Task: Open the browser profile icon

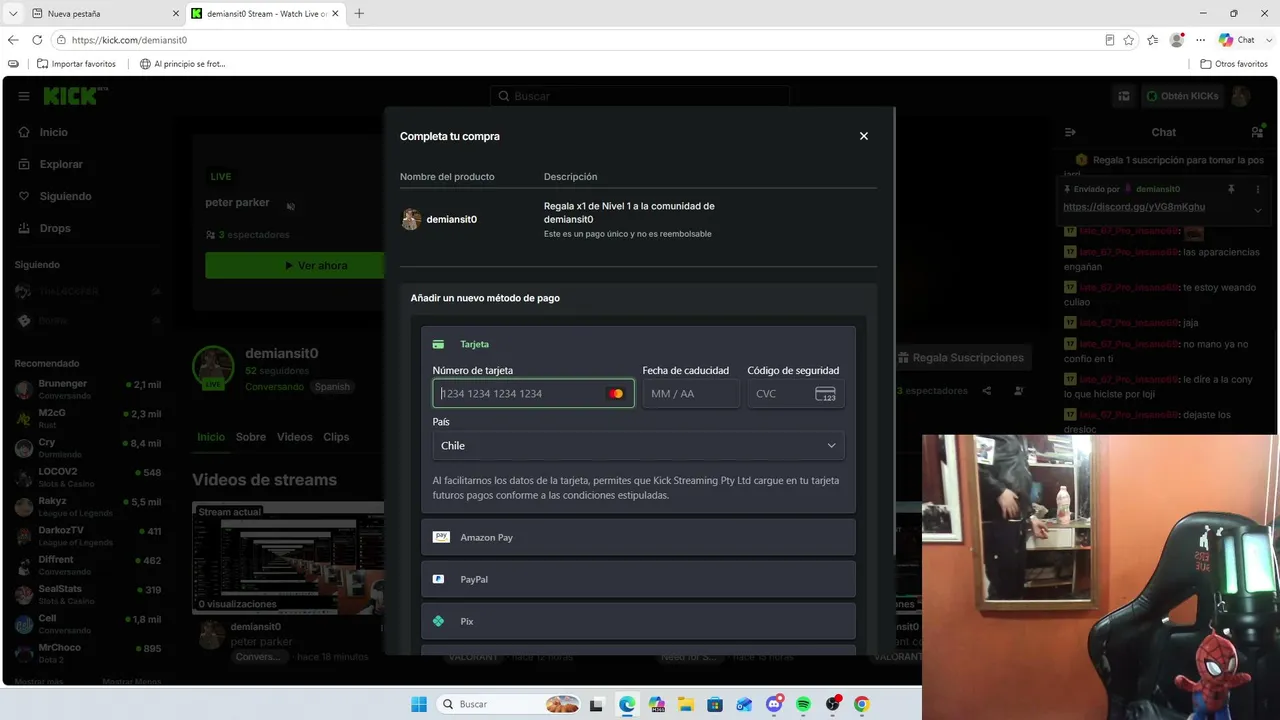Action: (1177, 40)
